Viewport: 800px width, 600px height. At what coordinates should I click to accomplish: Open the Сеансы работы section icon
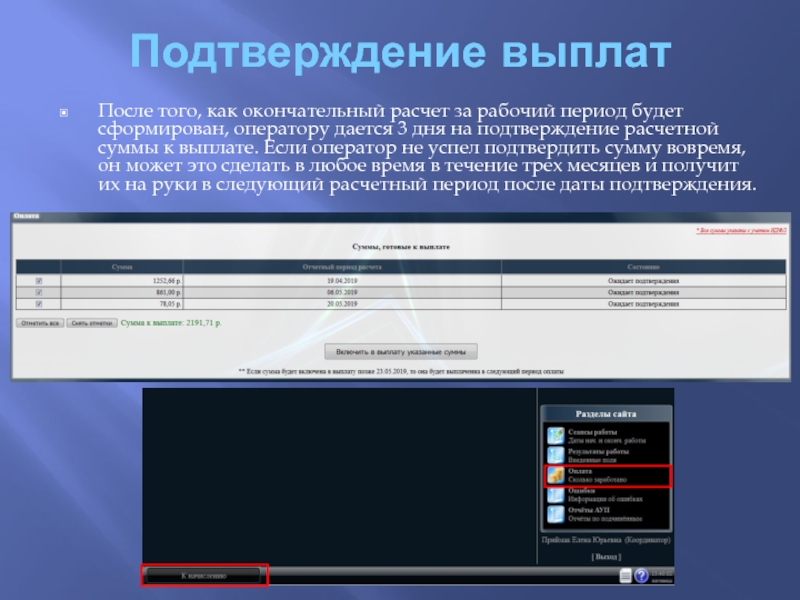[x=556, y=436]
